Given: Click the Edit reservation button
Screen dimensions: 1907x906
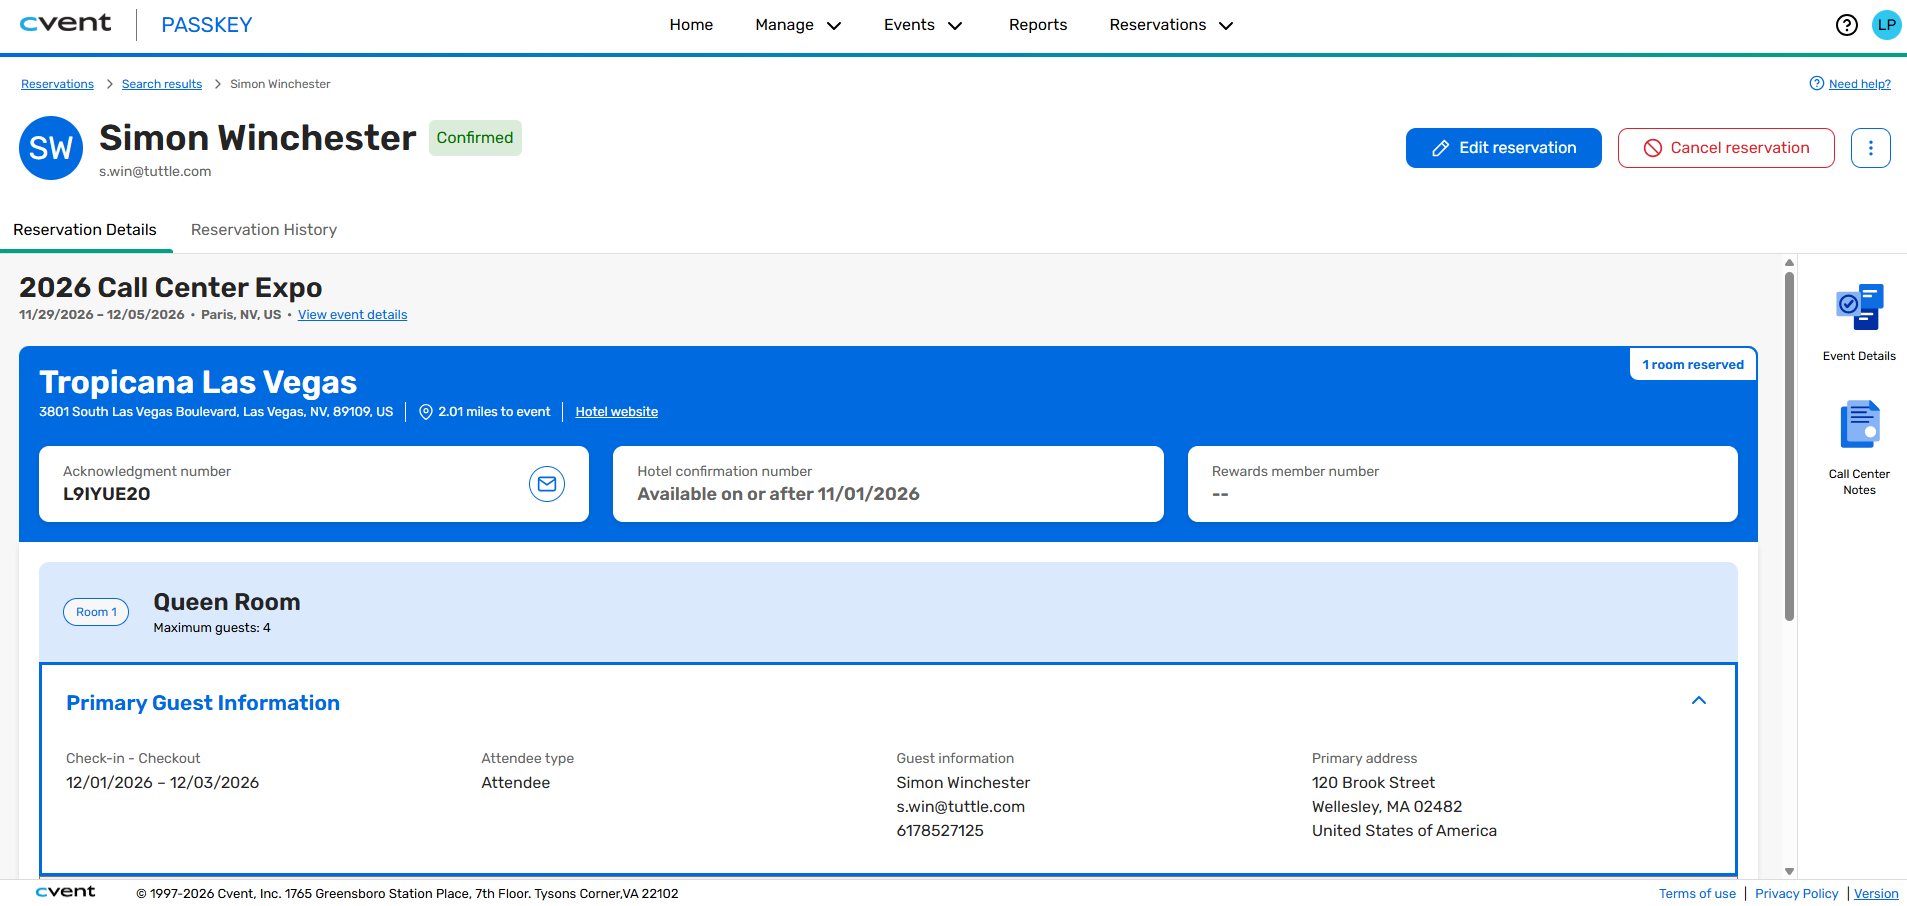Looking at the screenshot, I should click(x=1503, y=148).
